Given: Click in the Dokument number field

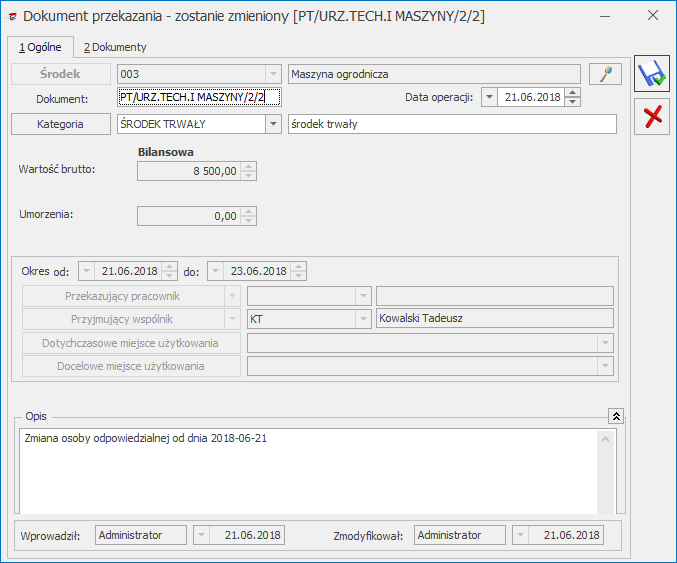Looking at the screenshot, I should 199,97.
